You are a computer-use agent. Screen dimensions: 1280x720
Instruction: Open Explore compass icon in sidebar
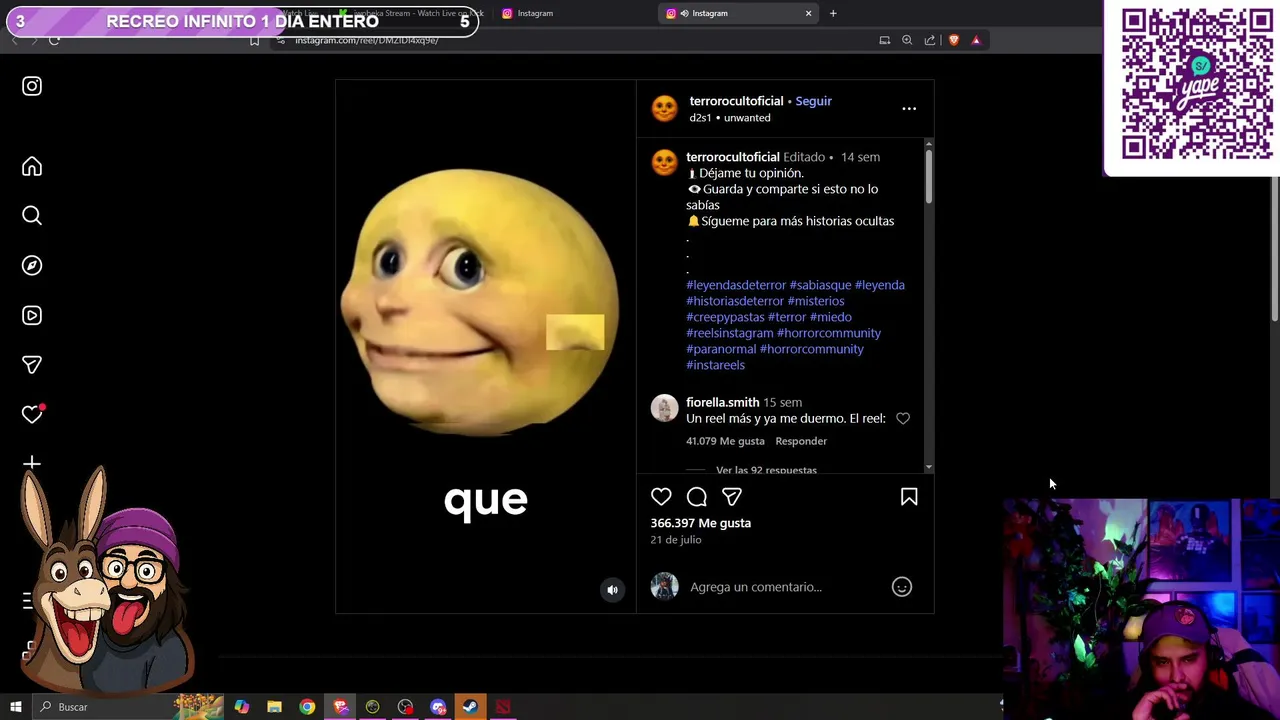tap(32, 265)
